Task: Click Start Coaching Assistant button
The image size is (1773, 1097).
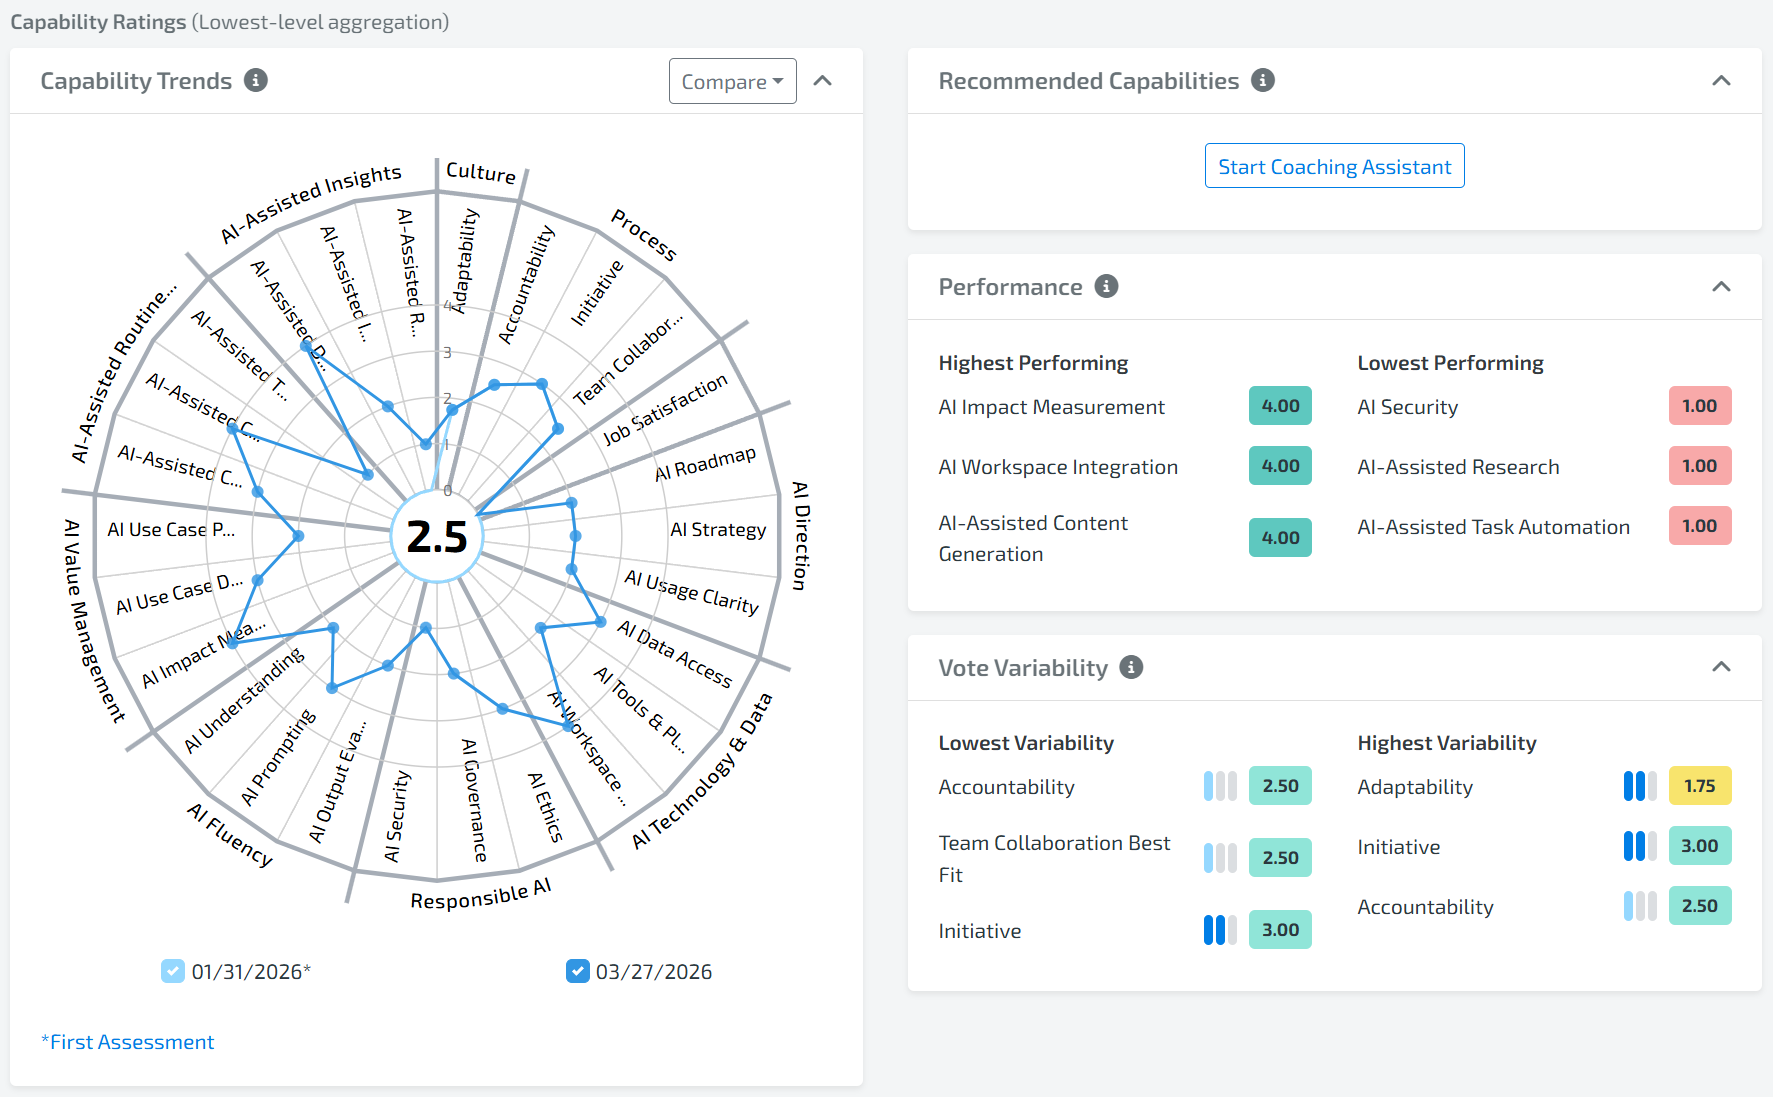Action: click(1334, 166)
